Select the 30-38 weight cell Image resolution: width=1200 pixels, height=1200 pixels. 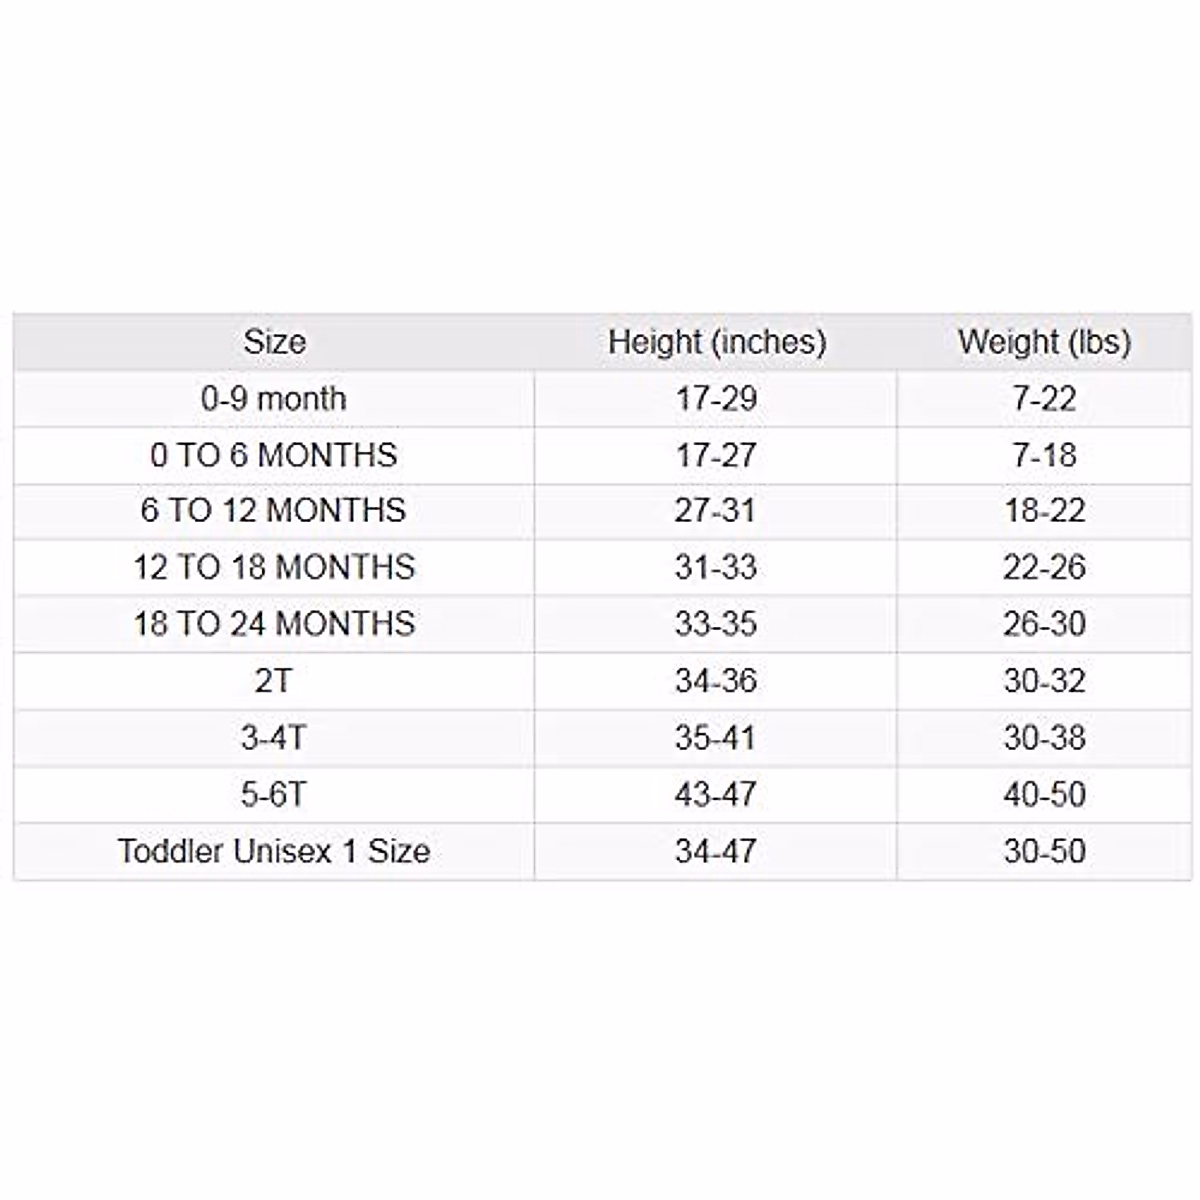coord(1044,738)
